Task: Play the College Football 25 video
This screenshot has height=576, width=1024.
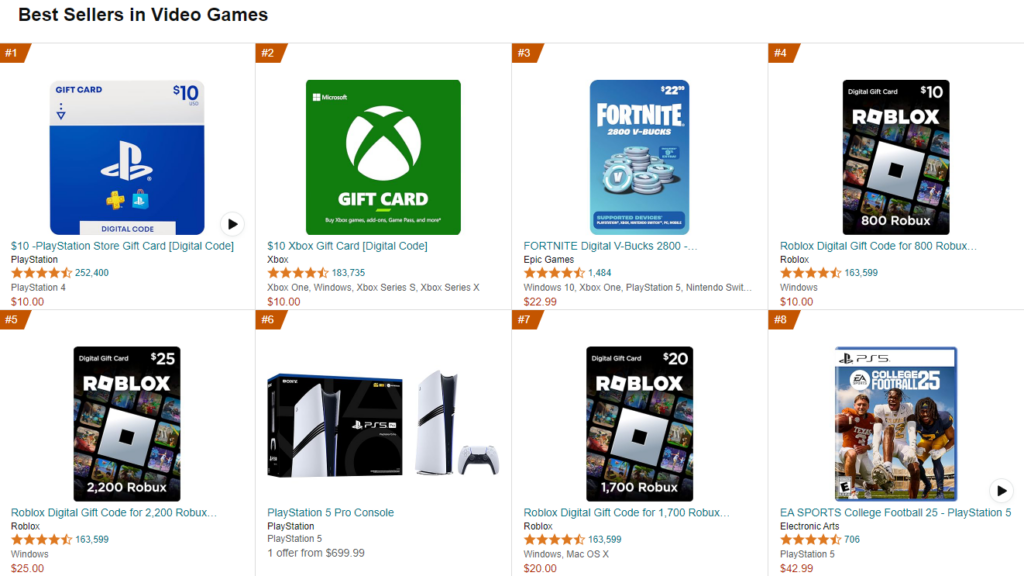Action: [1001, 490]
